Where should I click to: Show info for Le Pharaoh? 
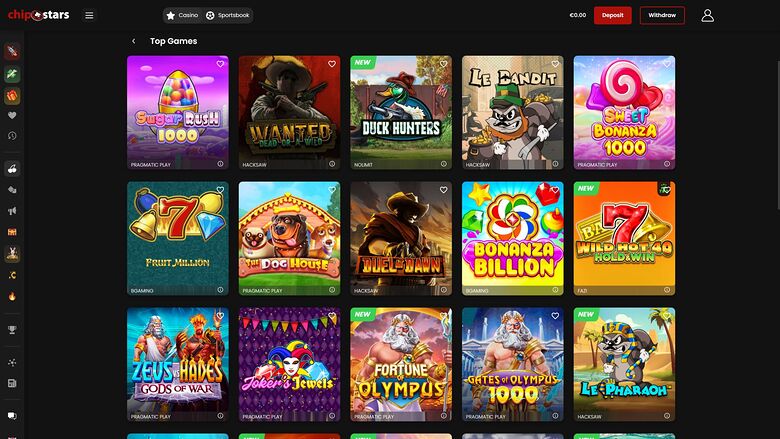coord(667,416)
